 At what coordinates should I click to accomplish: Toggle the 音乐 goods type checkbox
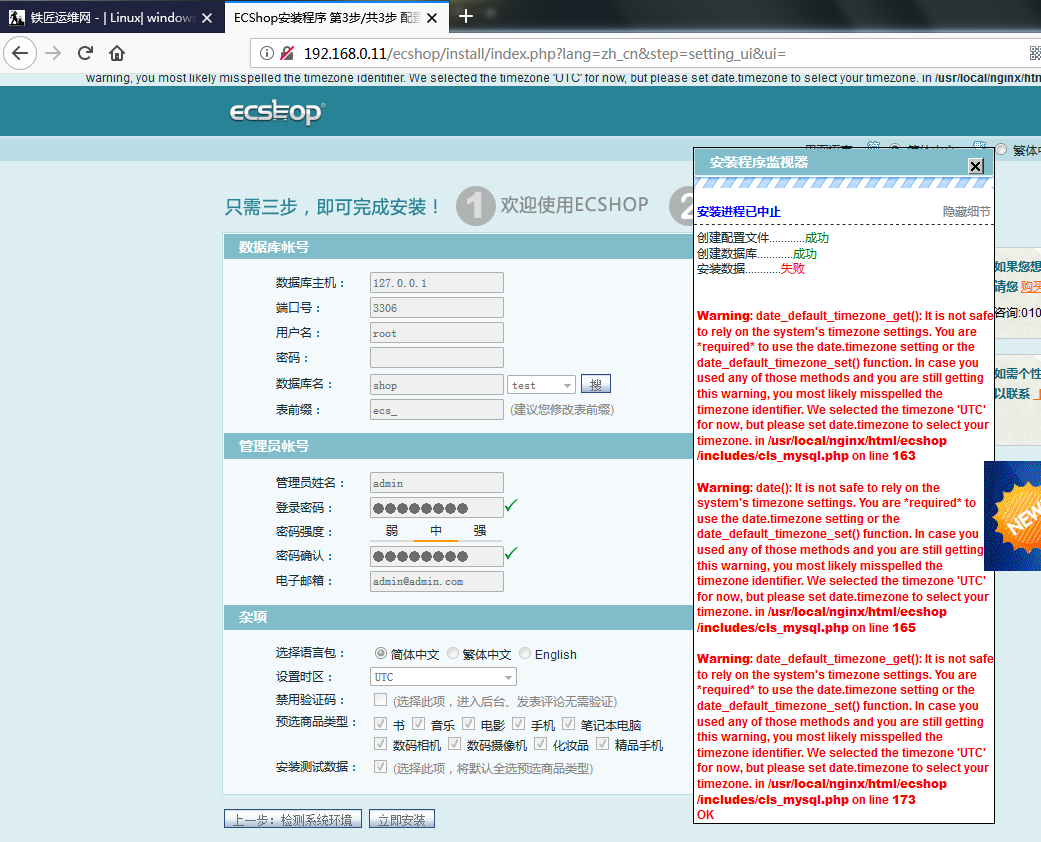pyautogui.click(x=418, y=724)
